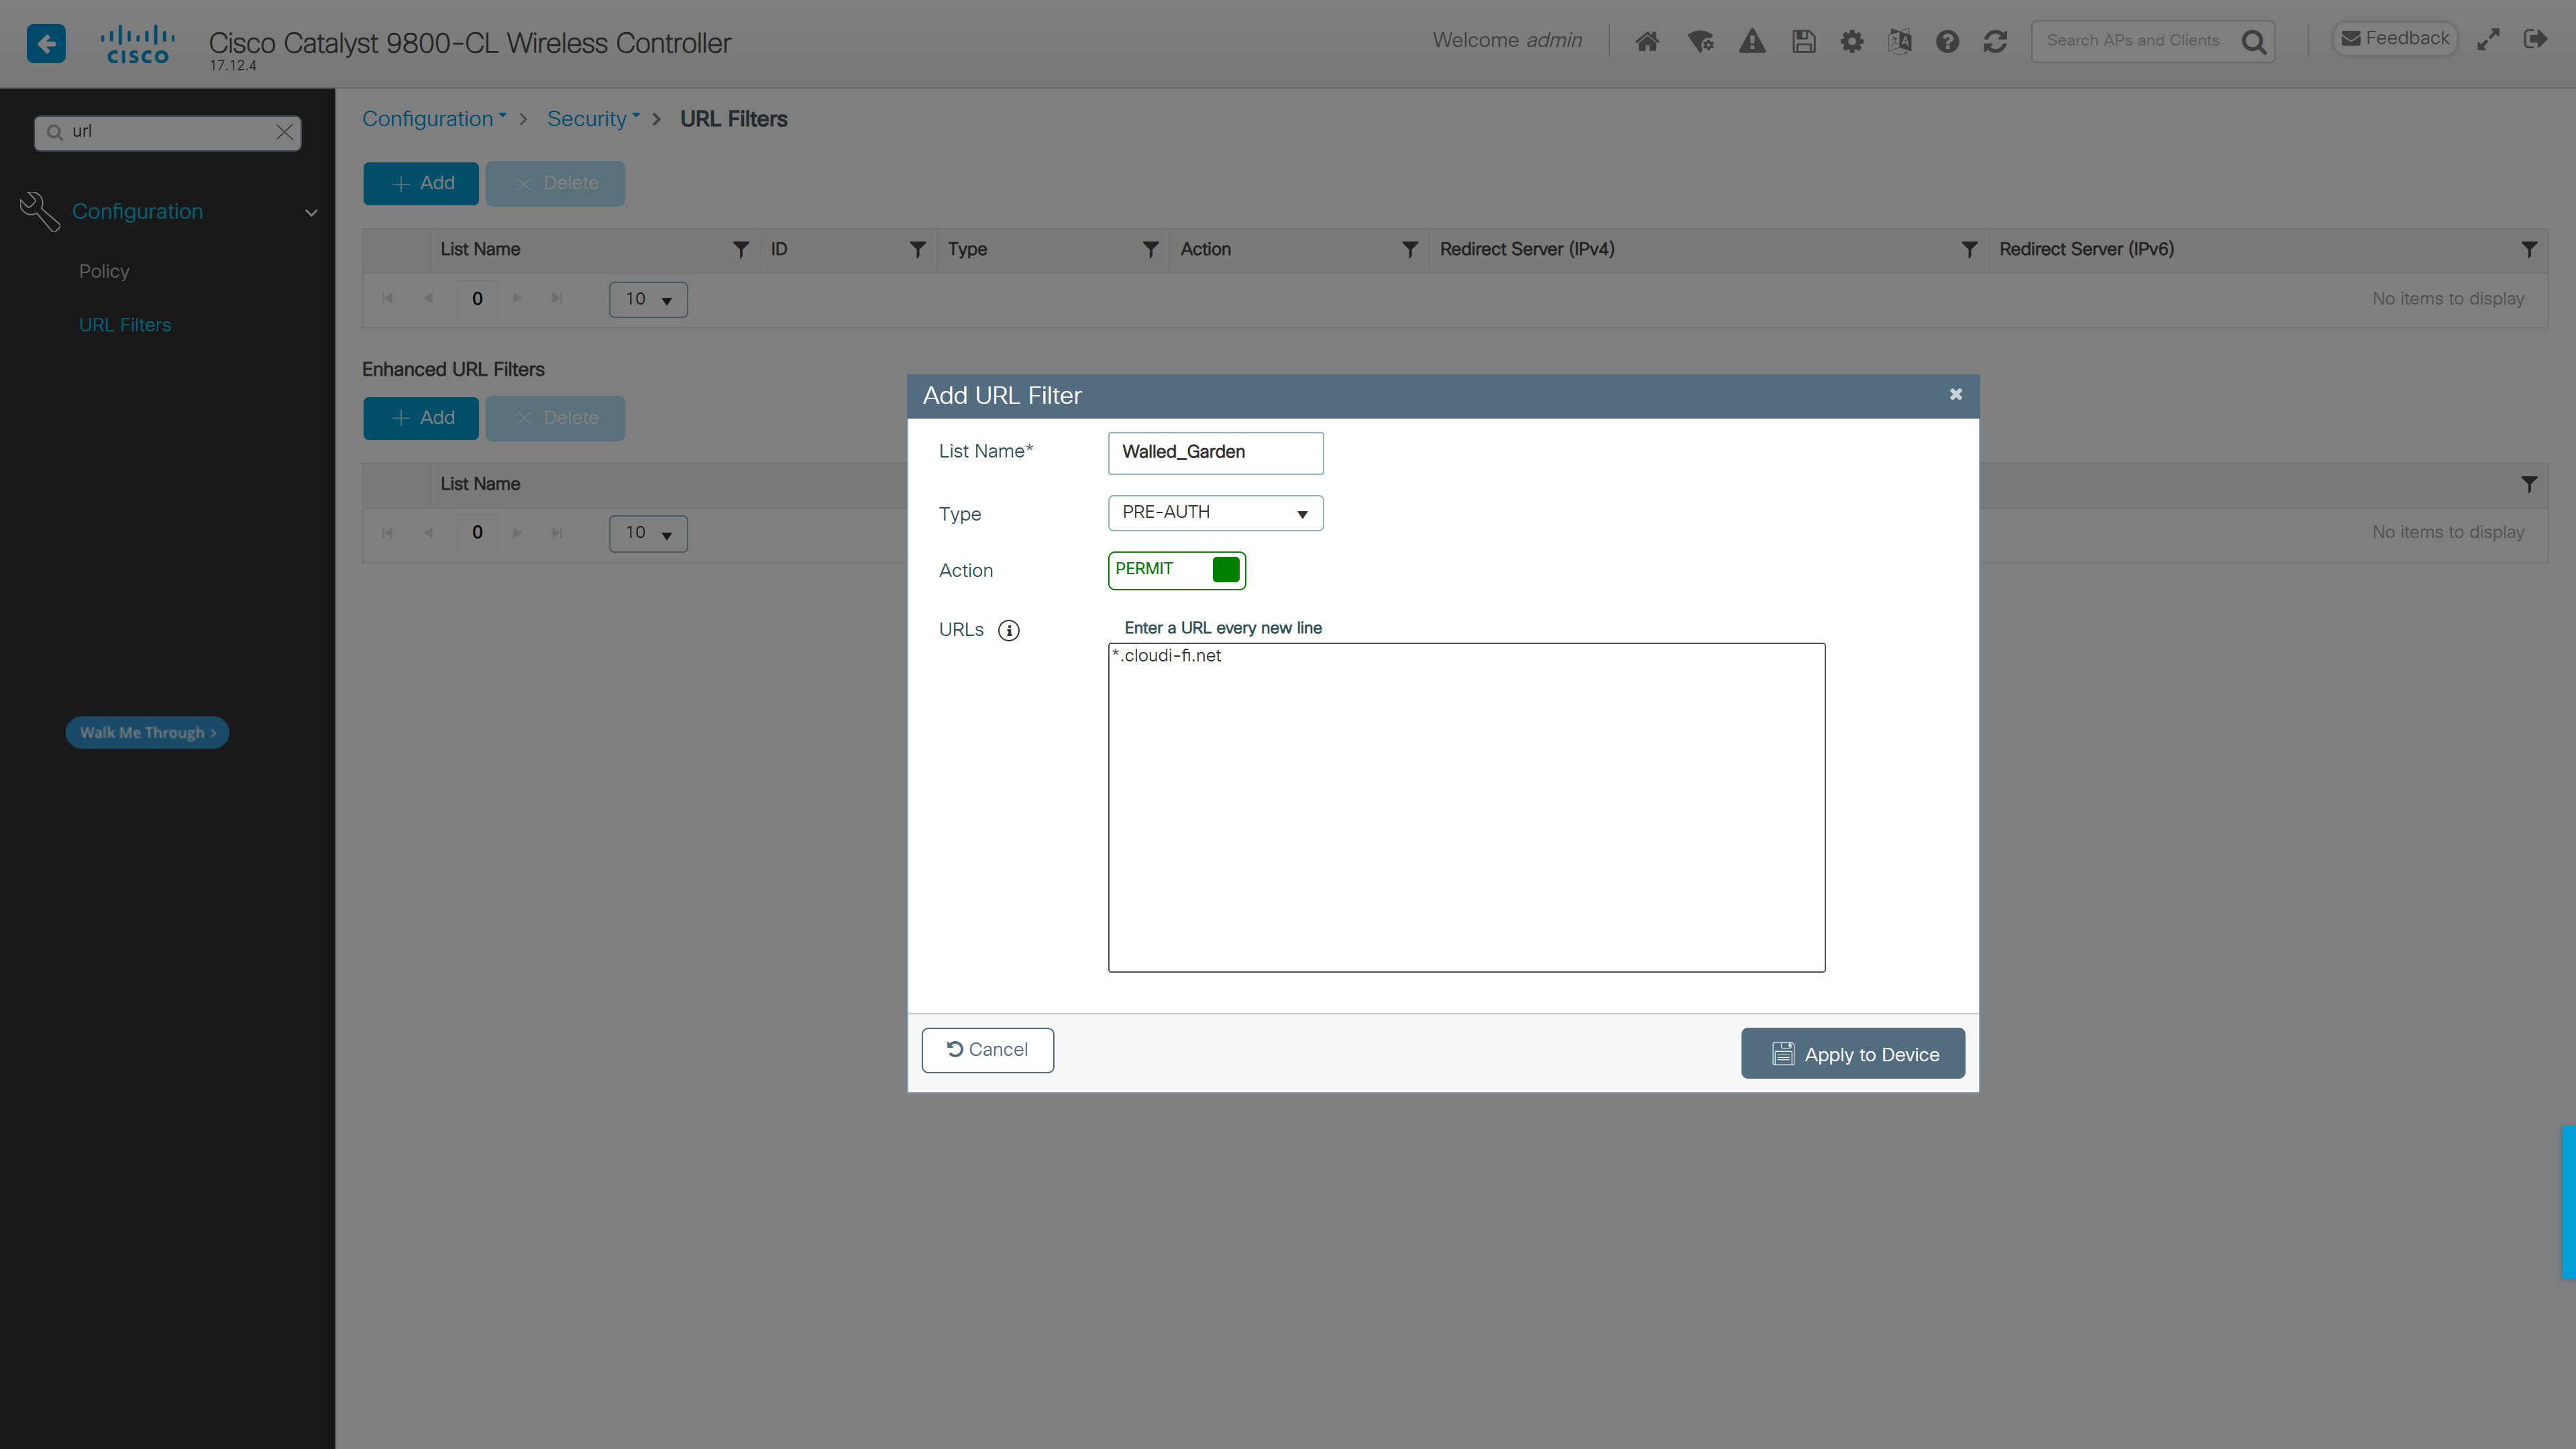Image resolution: width=2576 pixels, height=1449 pixels.
Task: Click the Home icon in header
Action: [x=1647, y=41]
